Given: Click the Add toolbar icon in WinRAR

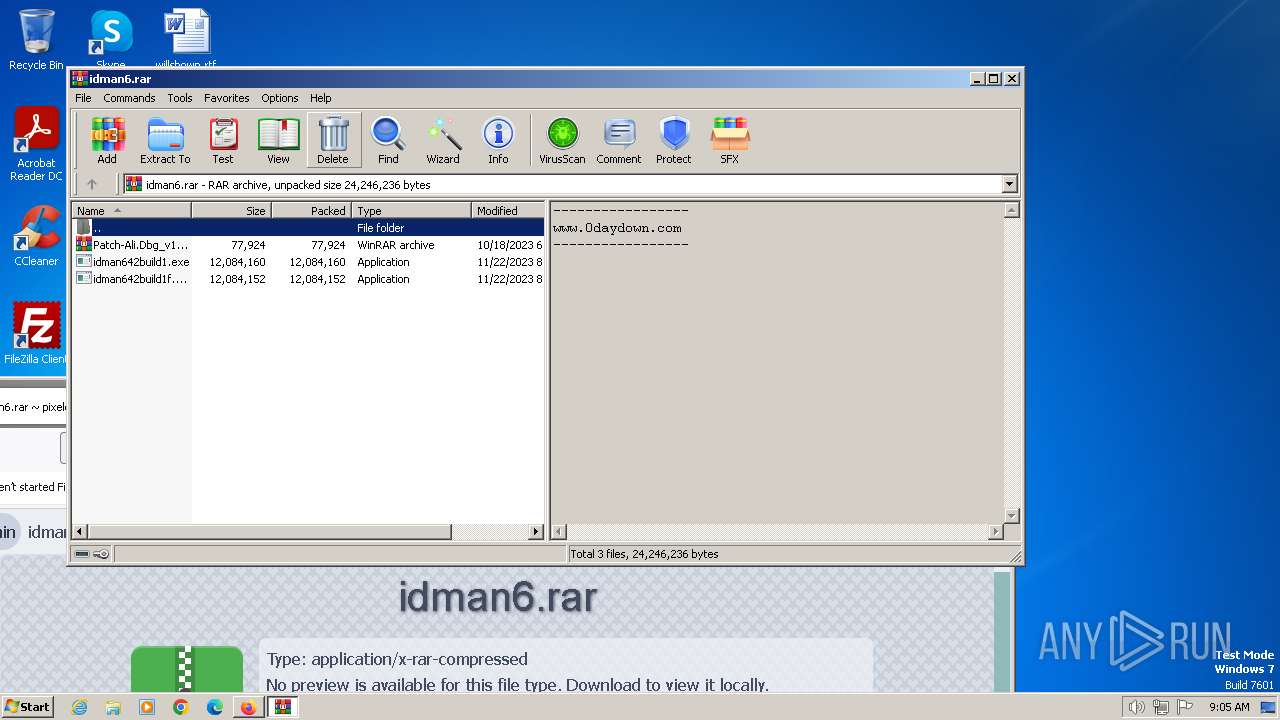Looking at the screenshot, I should (x=107, y=140).
